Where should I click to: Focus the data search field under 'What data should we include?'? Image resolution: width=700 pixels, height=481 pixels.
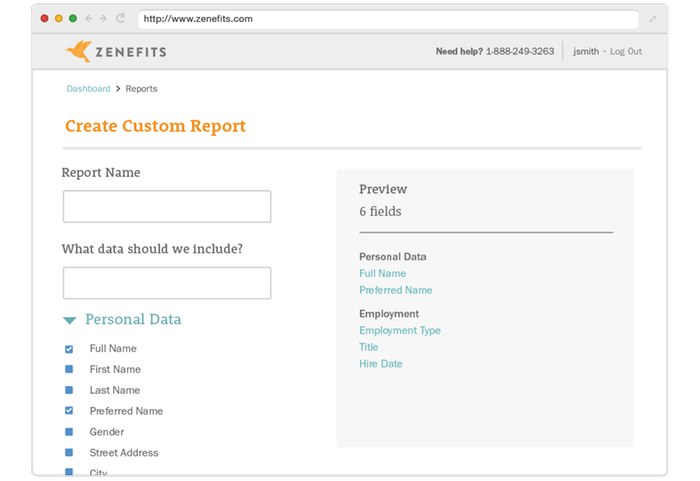tap(167, 283)
